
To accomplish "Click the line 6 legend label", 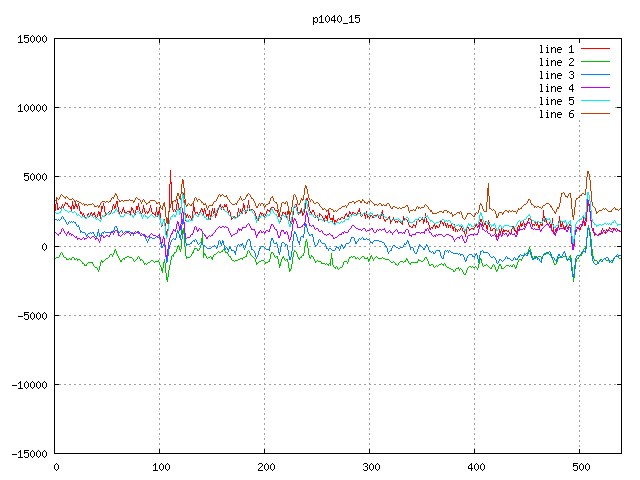I will pos(557,114).
